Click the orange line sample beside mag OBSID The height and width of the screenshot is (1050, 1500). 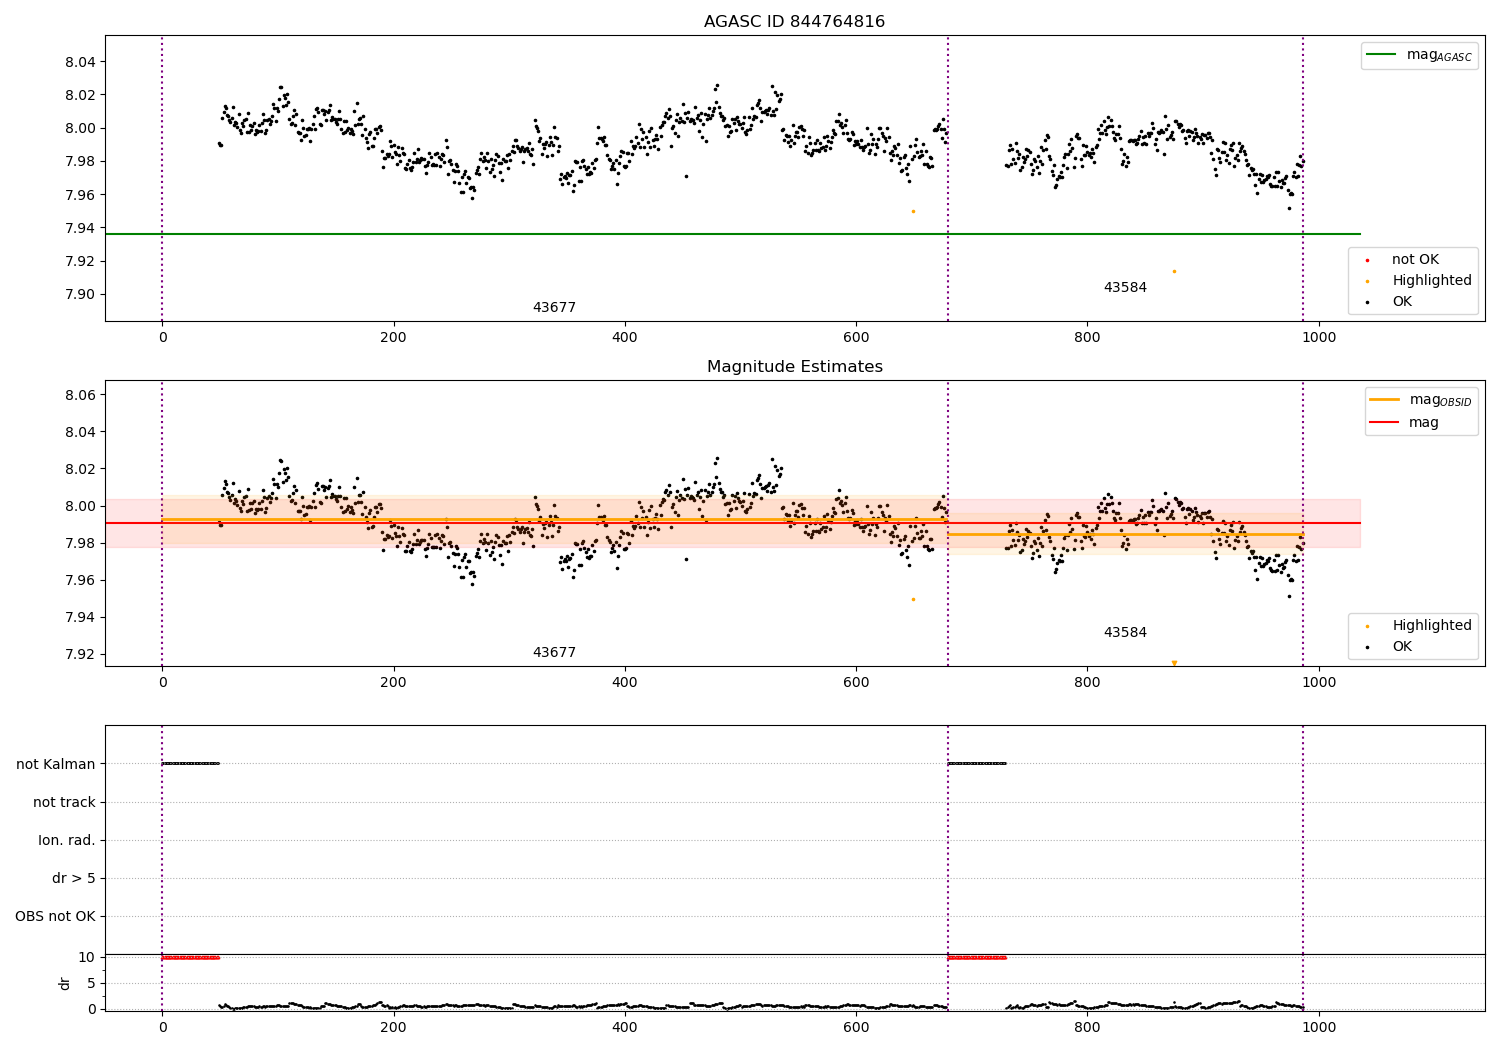click(x=1384, y=400)
